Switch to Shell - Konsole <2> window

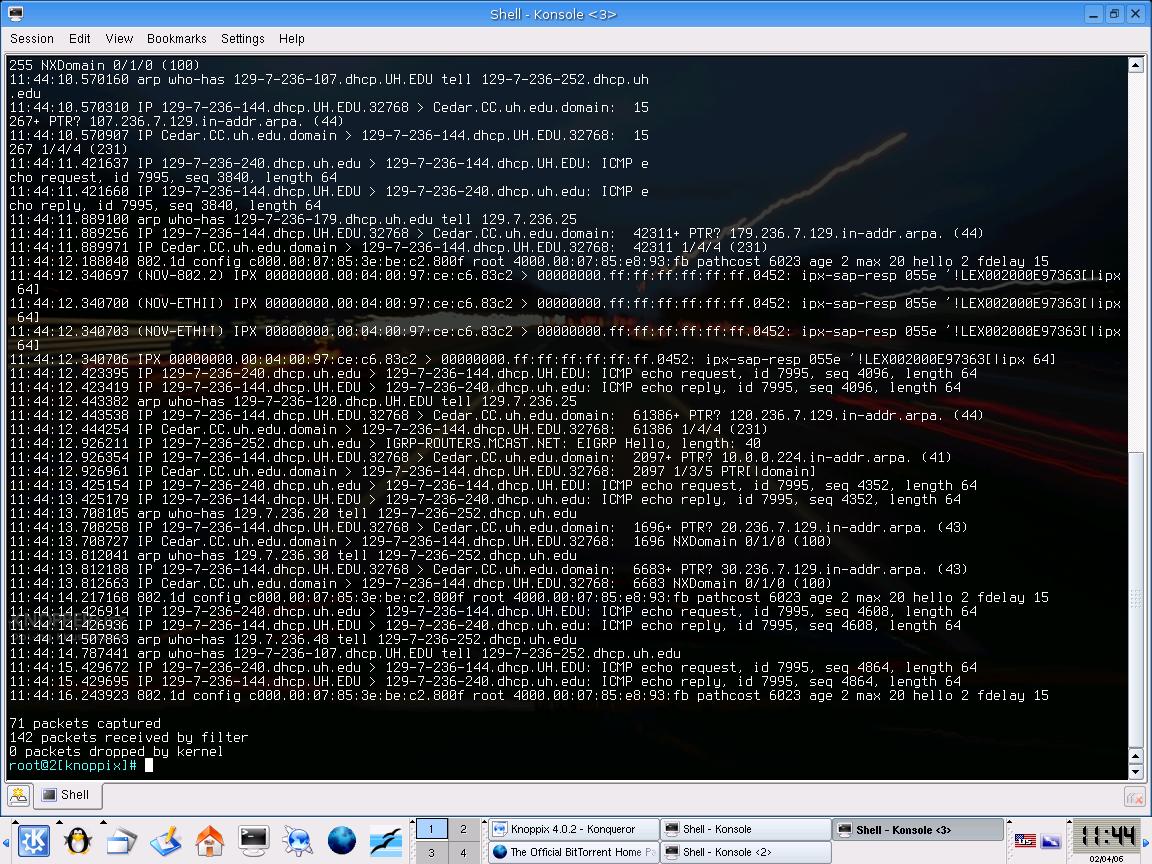pyautogui.click(x=746, y=852)
